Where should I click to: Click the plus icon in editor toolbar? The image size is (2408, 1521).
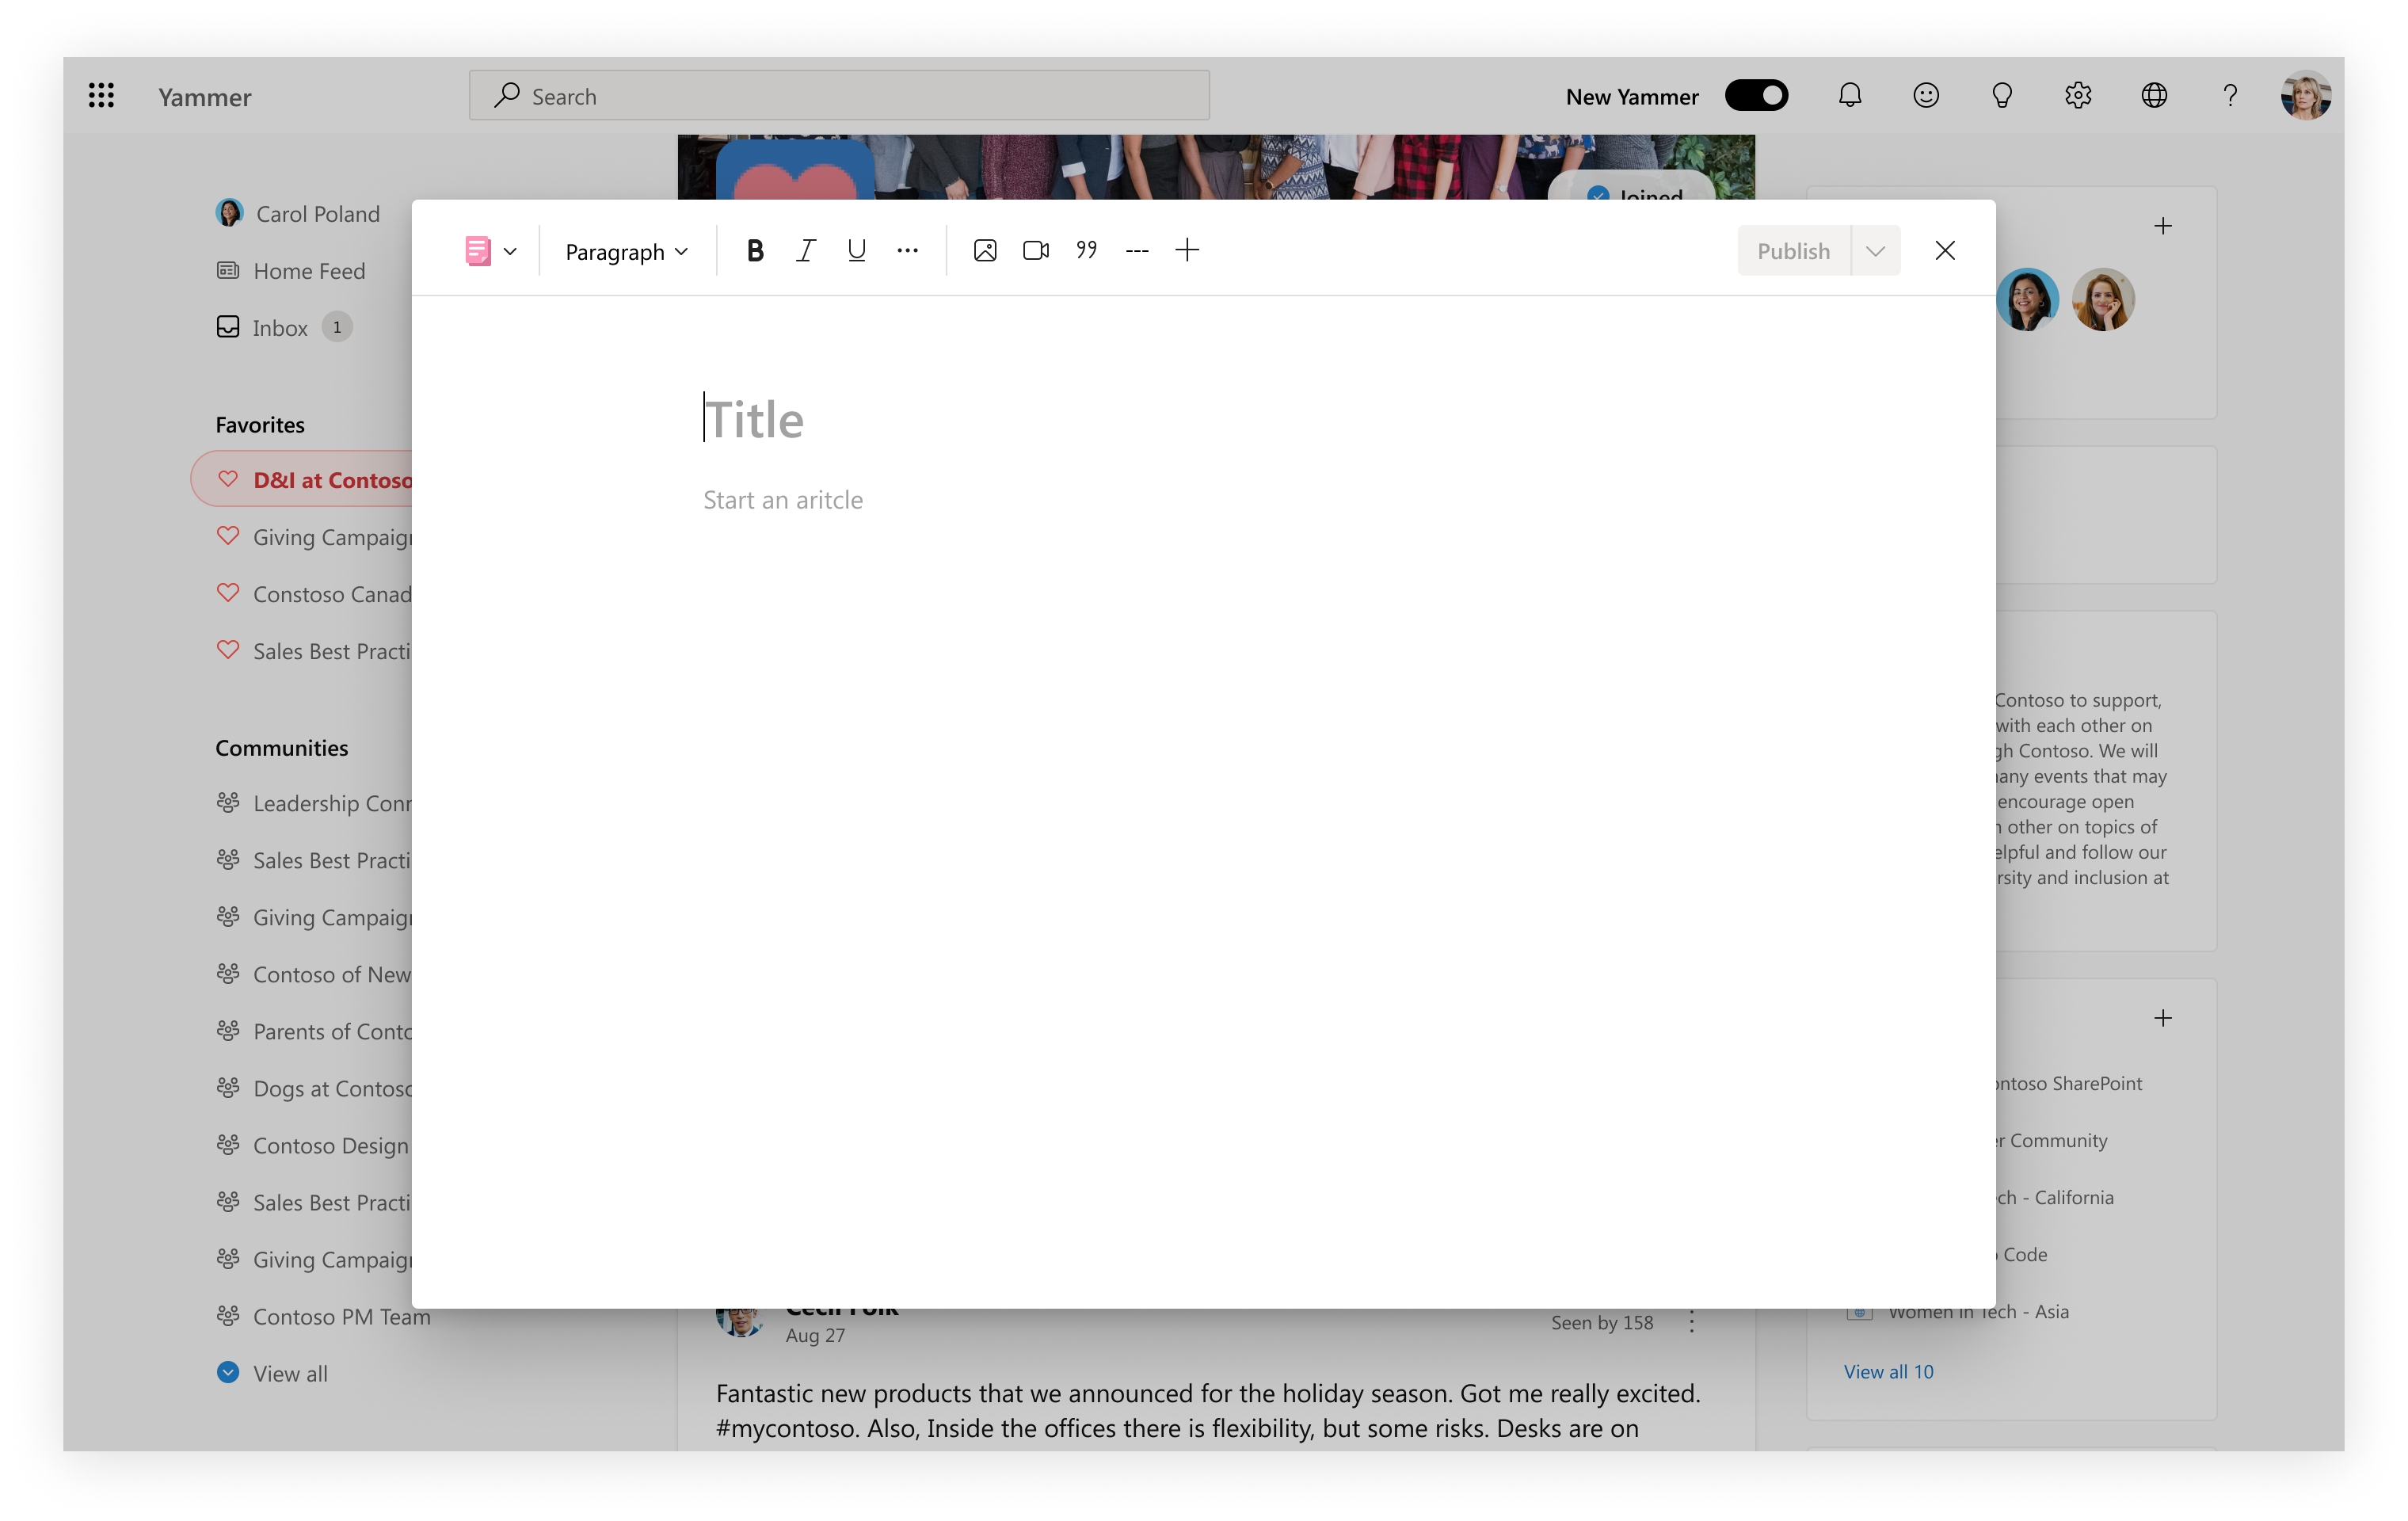[x=1187, y=251]
